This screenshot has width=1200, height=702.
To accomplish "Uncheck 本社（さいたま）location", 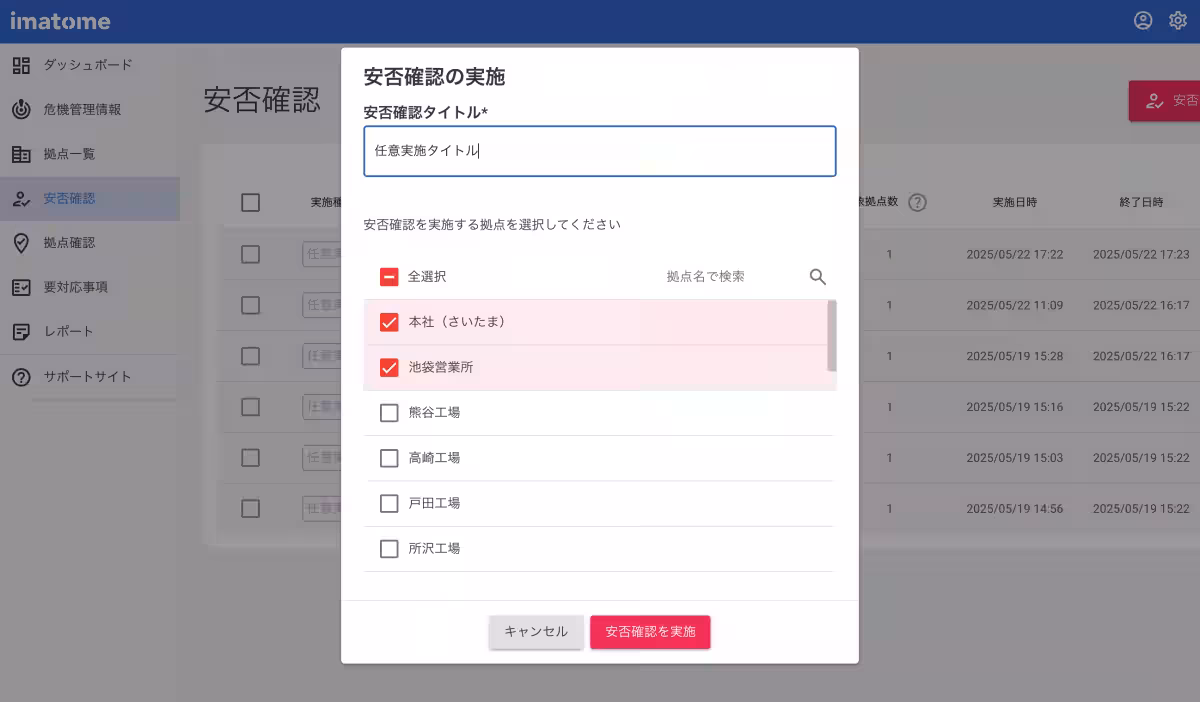I will (x=389, y=322).
